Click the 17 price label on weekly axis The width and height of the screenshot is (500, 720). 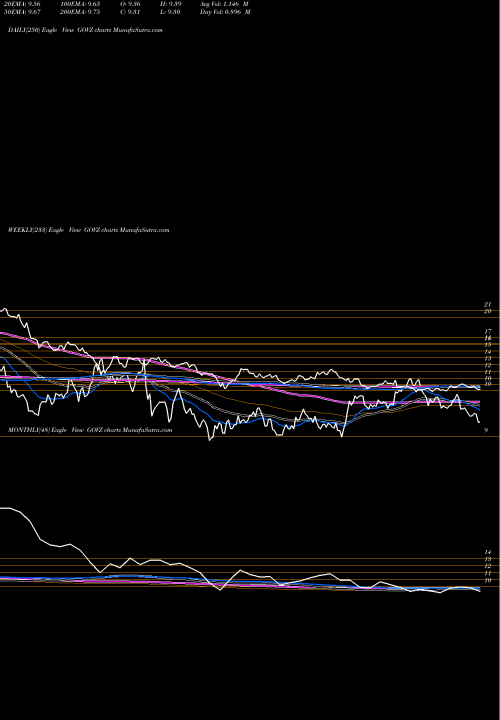pos(488,331)
